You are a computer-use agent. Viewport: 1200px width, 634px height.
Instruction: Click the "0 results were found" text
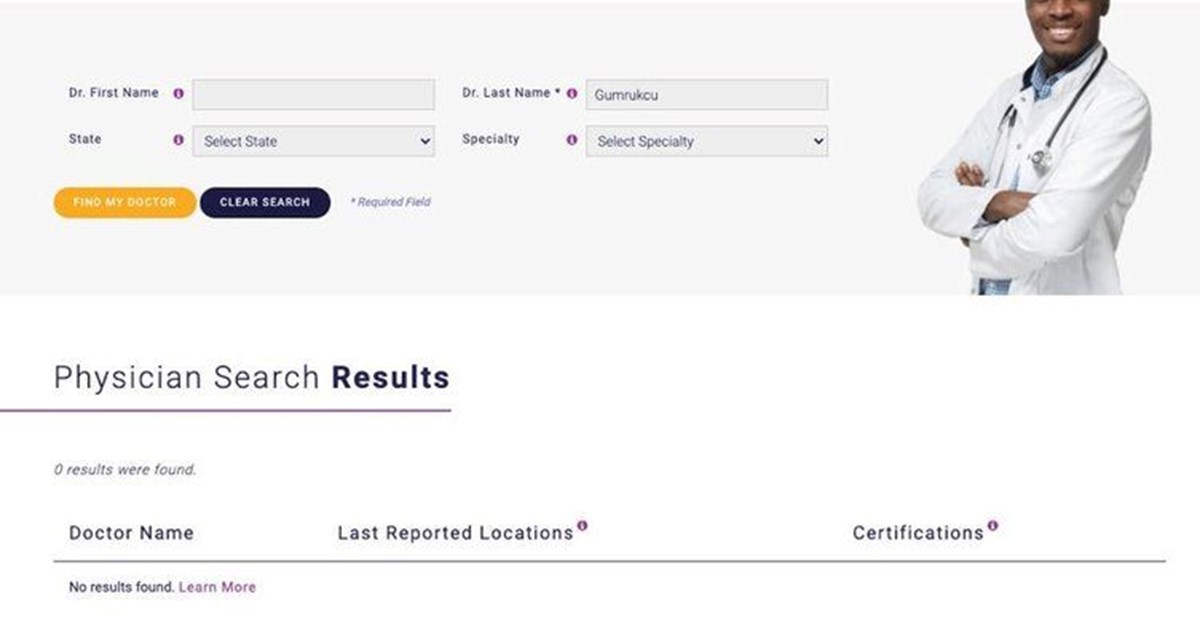(x=125, y=469)
